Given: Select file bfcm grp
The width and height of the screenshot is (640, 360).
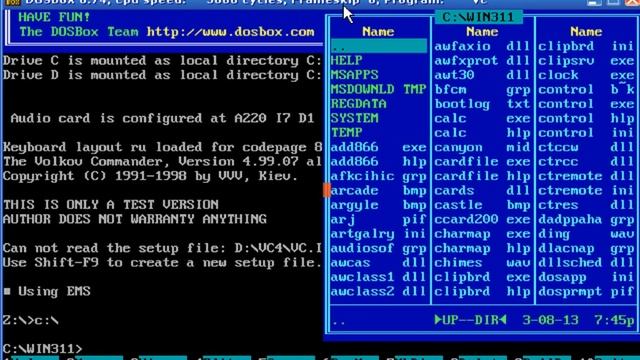Looking at the screenshot, I should [482, 89].
